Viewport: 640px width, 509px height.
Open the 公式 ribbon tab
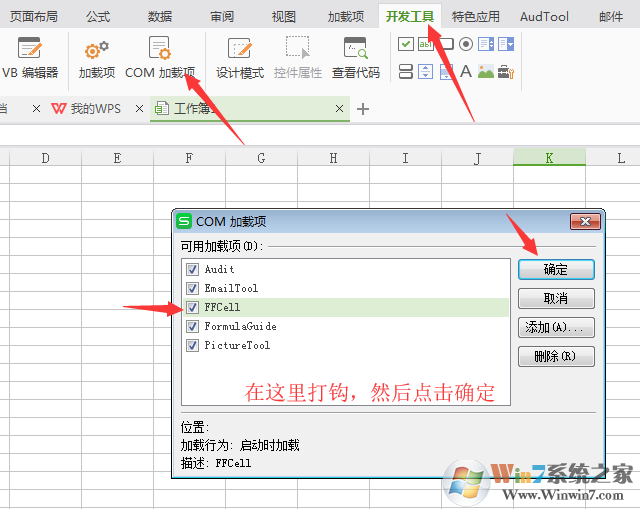tap(98, 17)
